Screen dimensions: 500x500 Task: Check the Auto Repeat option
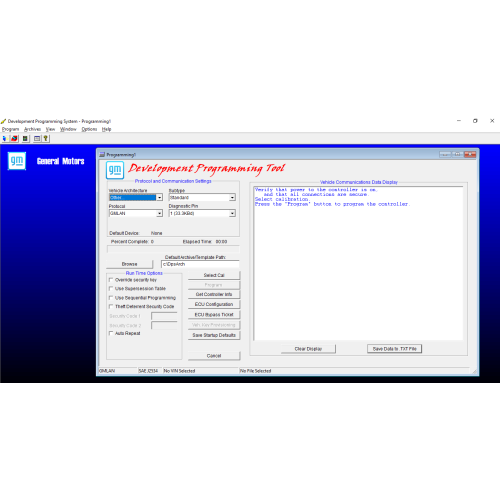coord(111,333)
